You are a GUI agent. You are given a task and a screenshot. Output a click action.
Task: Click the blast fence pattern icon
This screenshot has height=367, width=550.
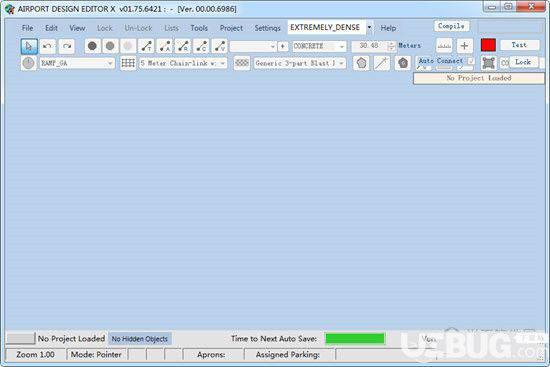pos(242,63)
